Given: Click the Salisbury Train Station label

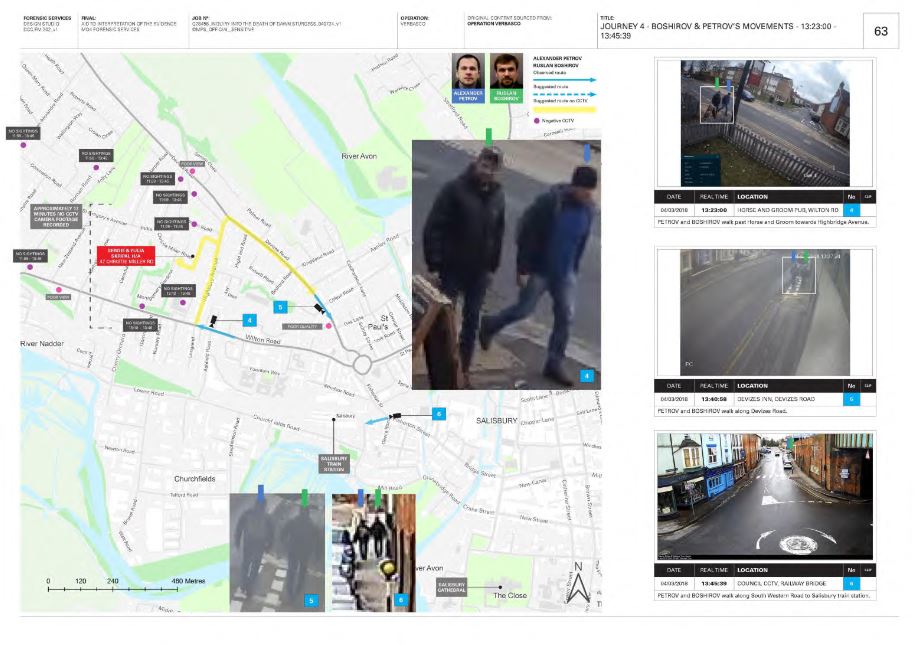Looking at the screenshot, I should tap(333, 463).
